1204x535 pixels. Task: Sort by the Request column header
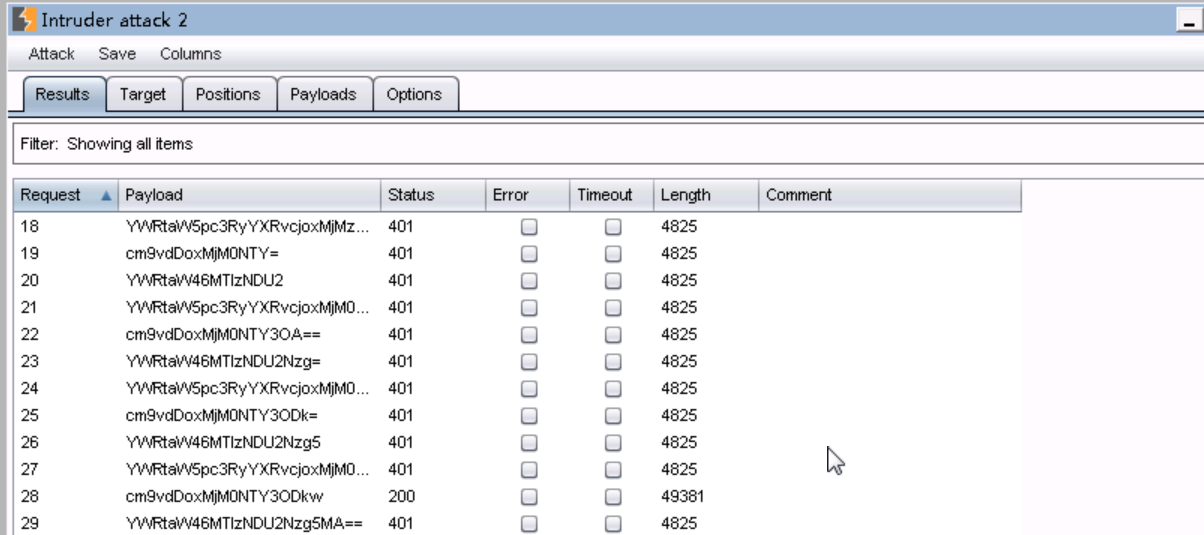[x=66, y=195]
